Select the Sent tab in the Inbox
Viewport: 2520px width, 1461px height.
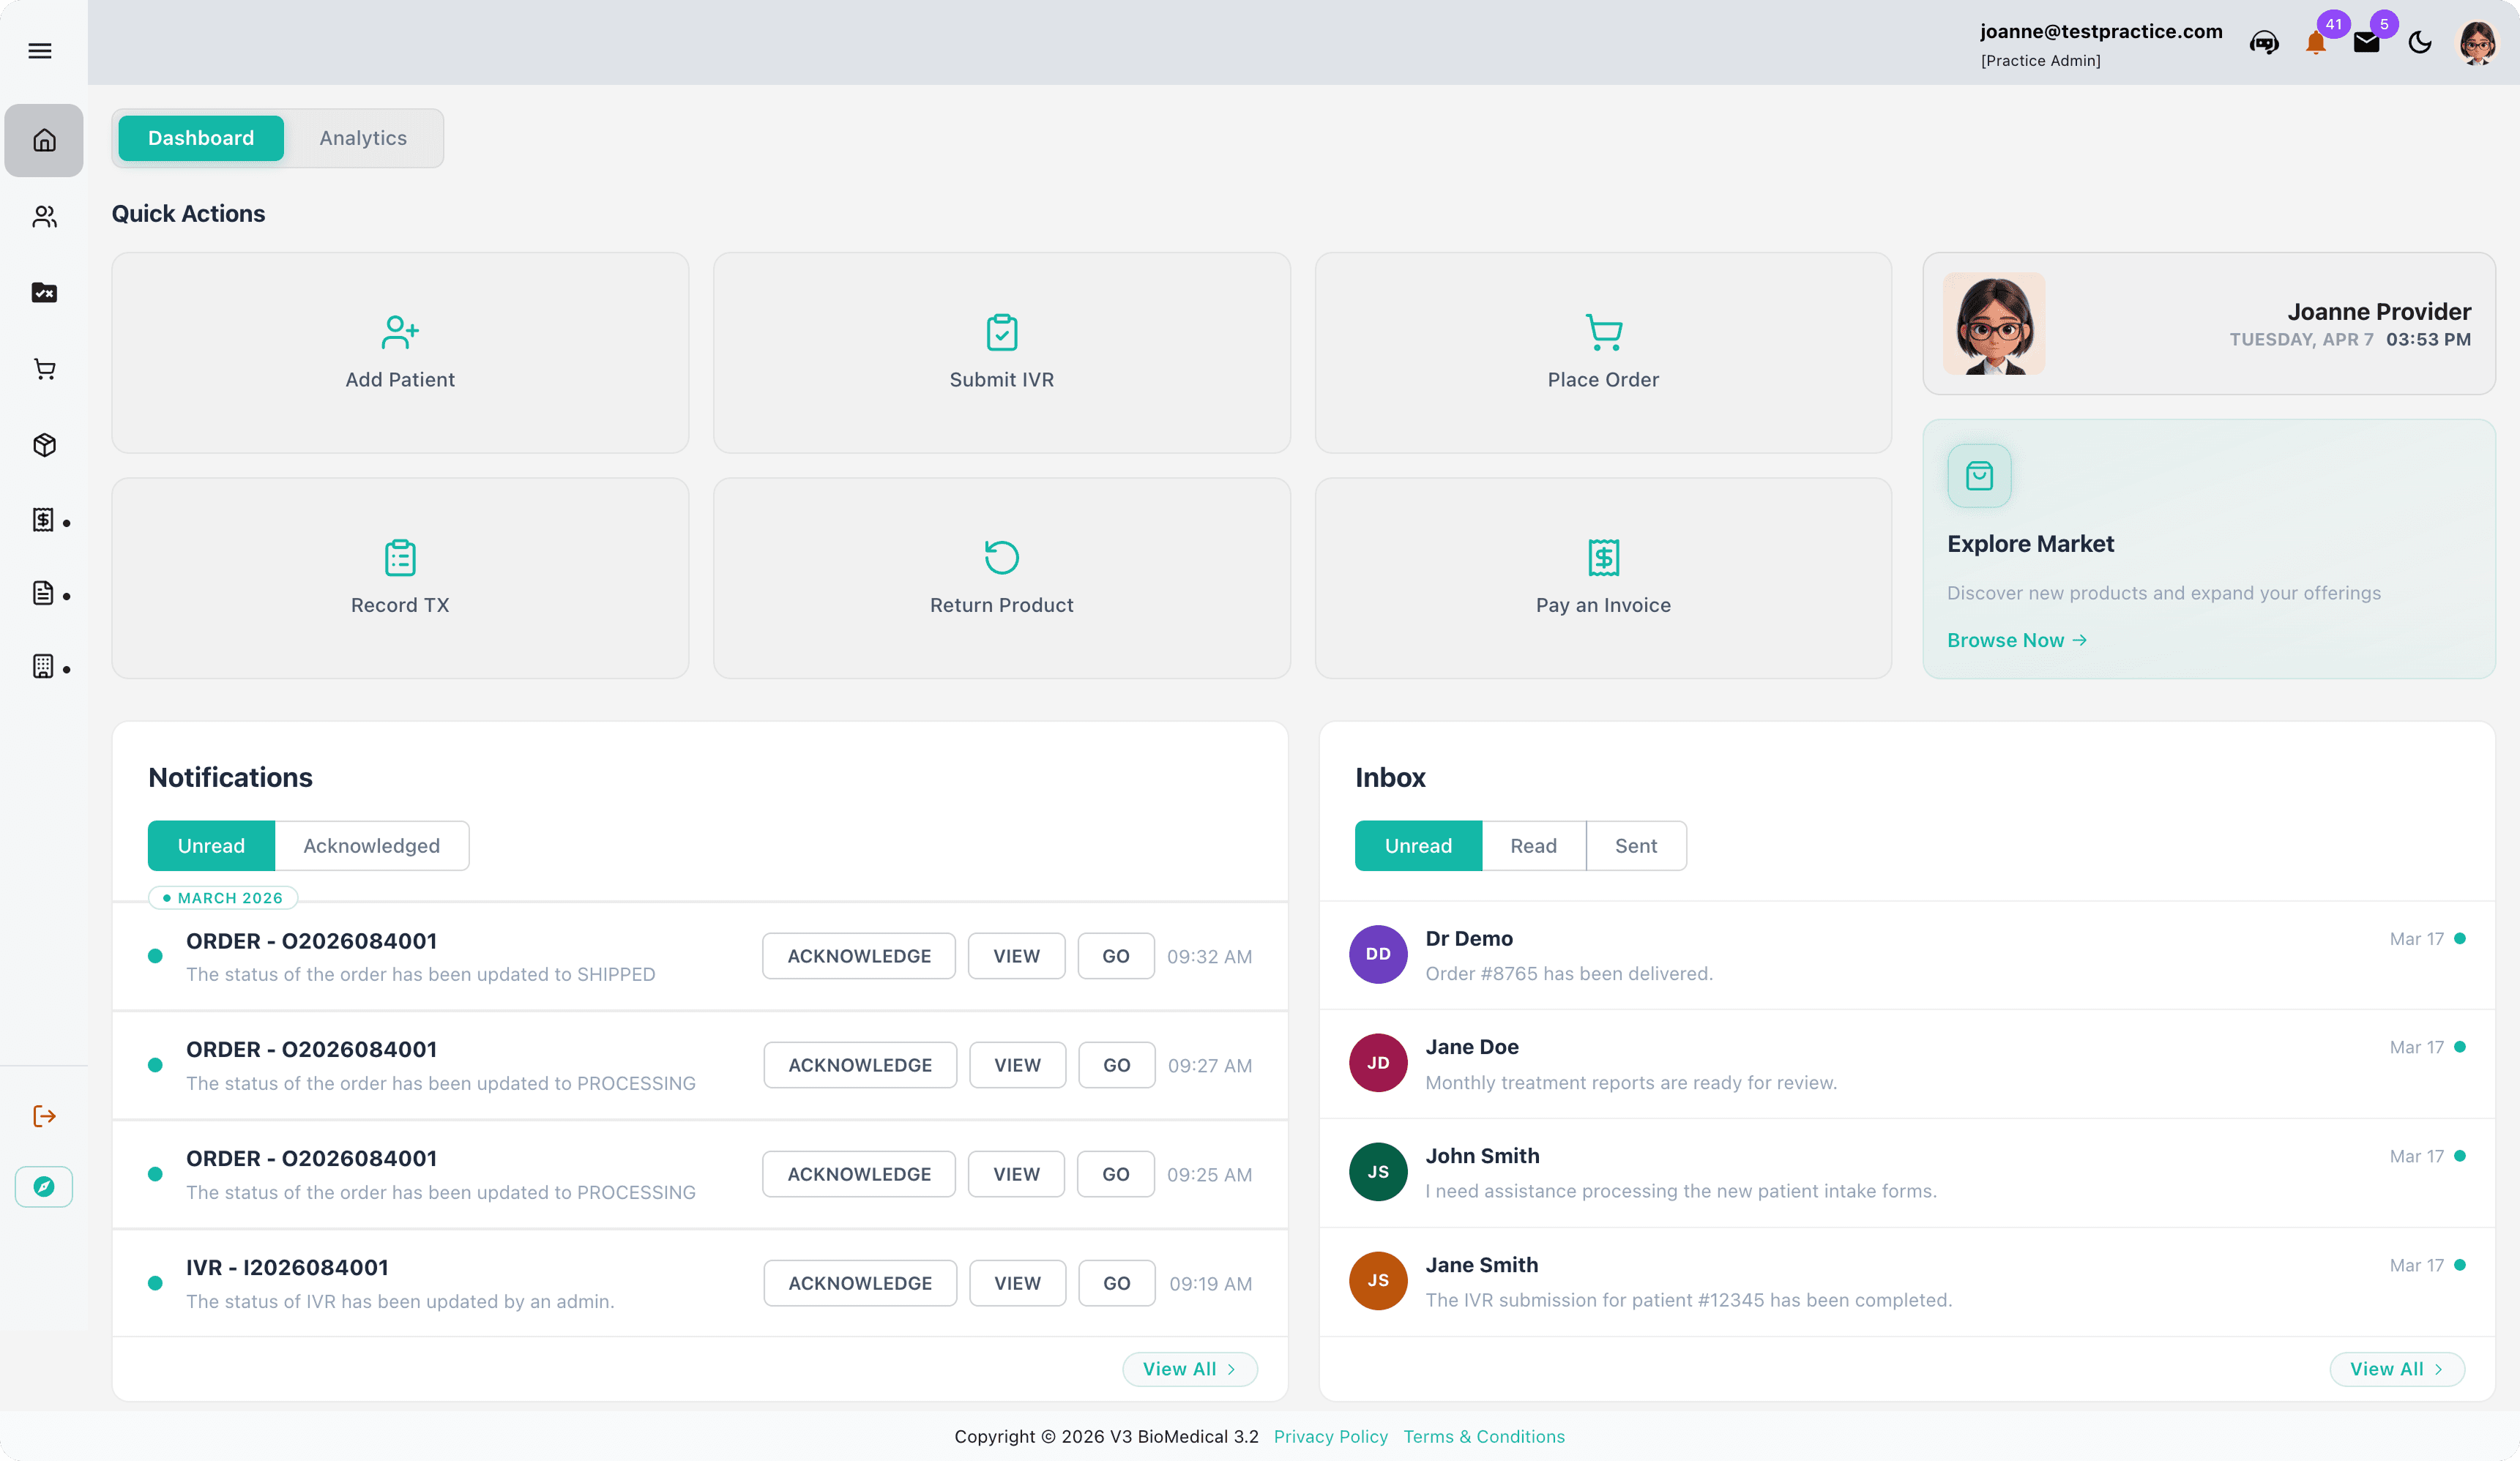tap(1636, 845)
